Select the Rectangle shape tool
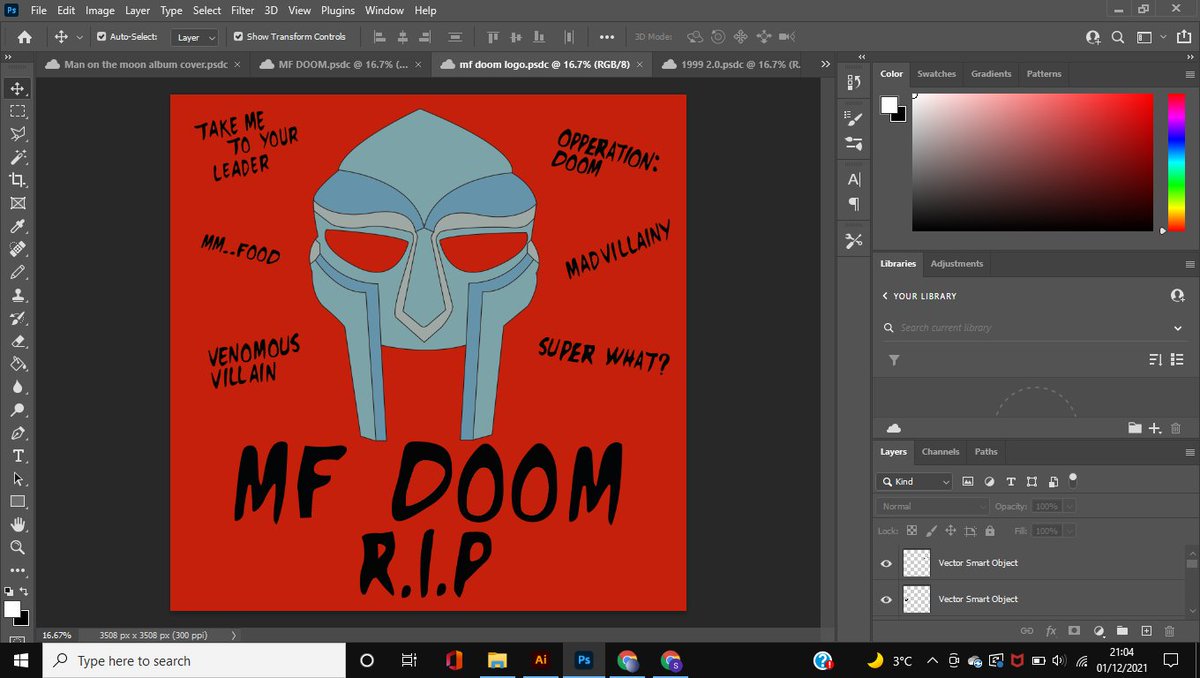The width and height of the screenshot is (1200, 678). pos(18,501)
